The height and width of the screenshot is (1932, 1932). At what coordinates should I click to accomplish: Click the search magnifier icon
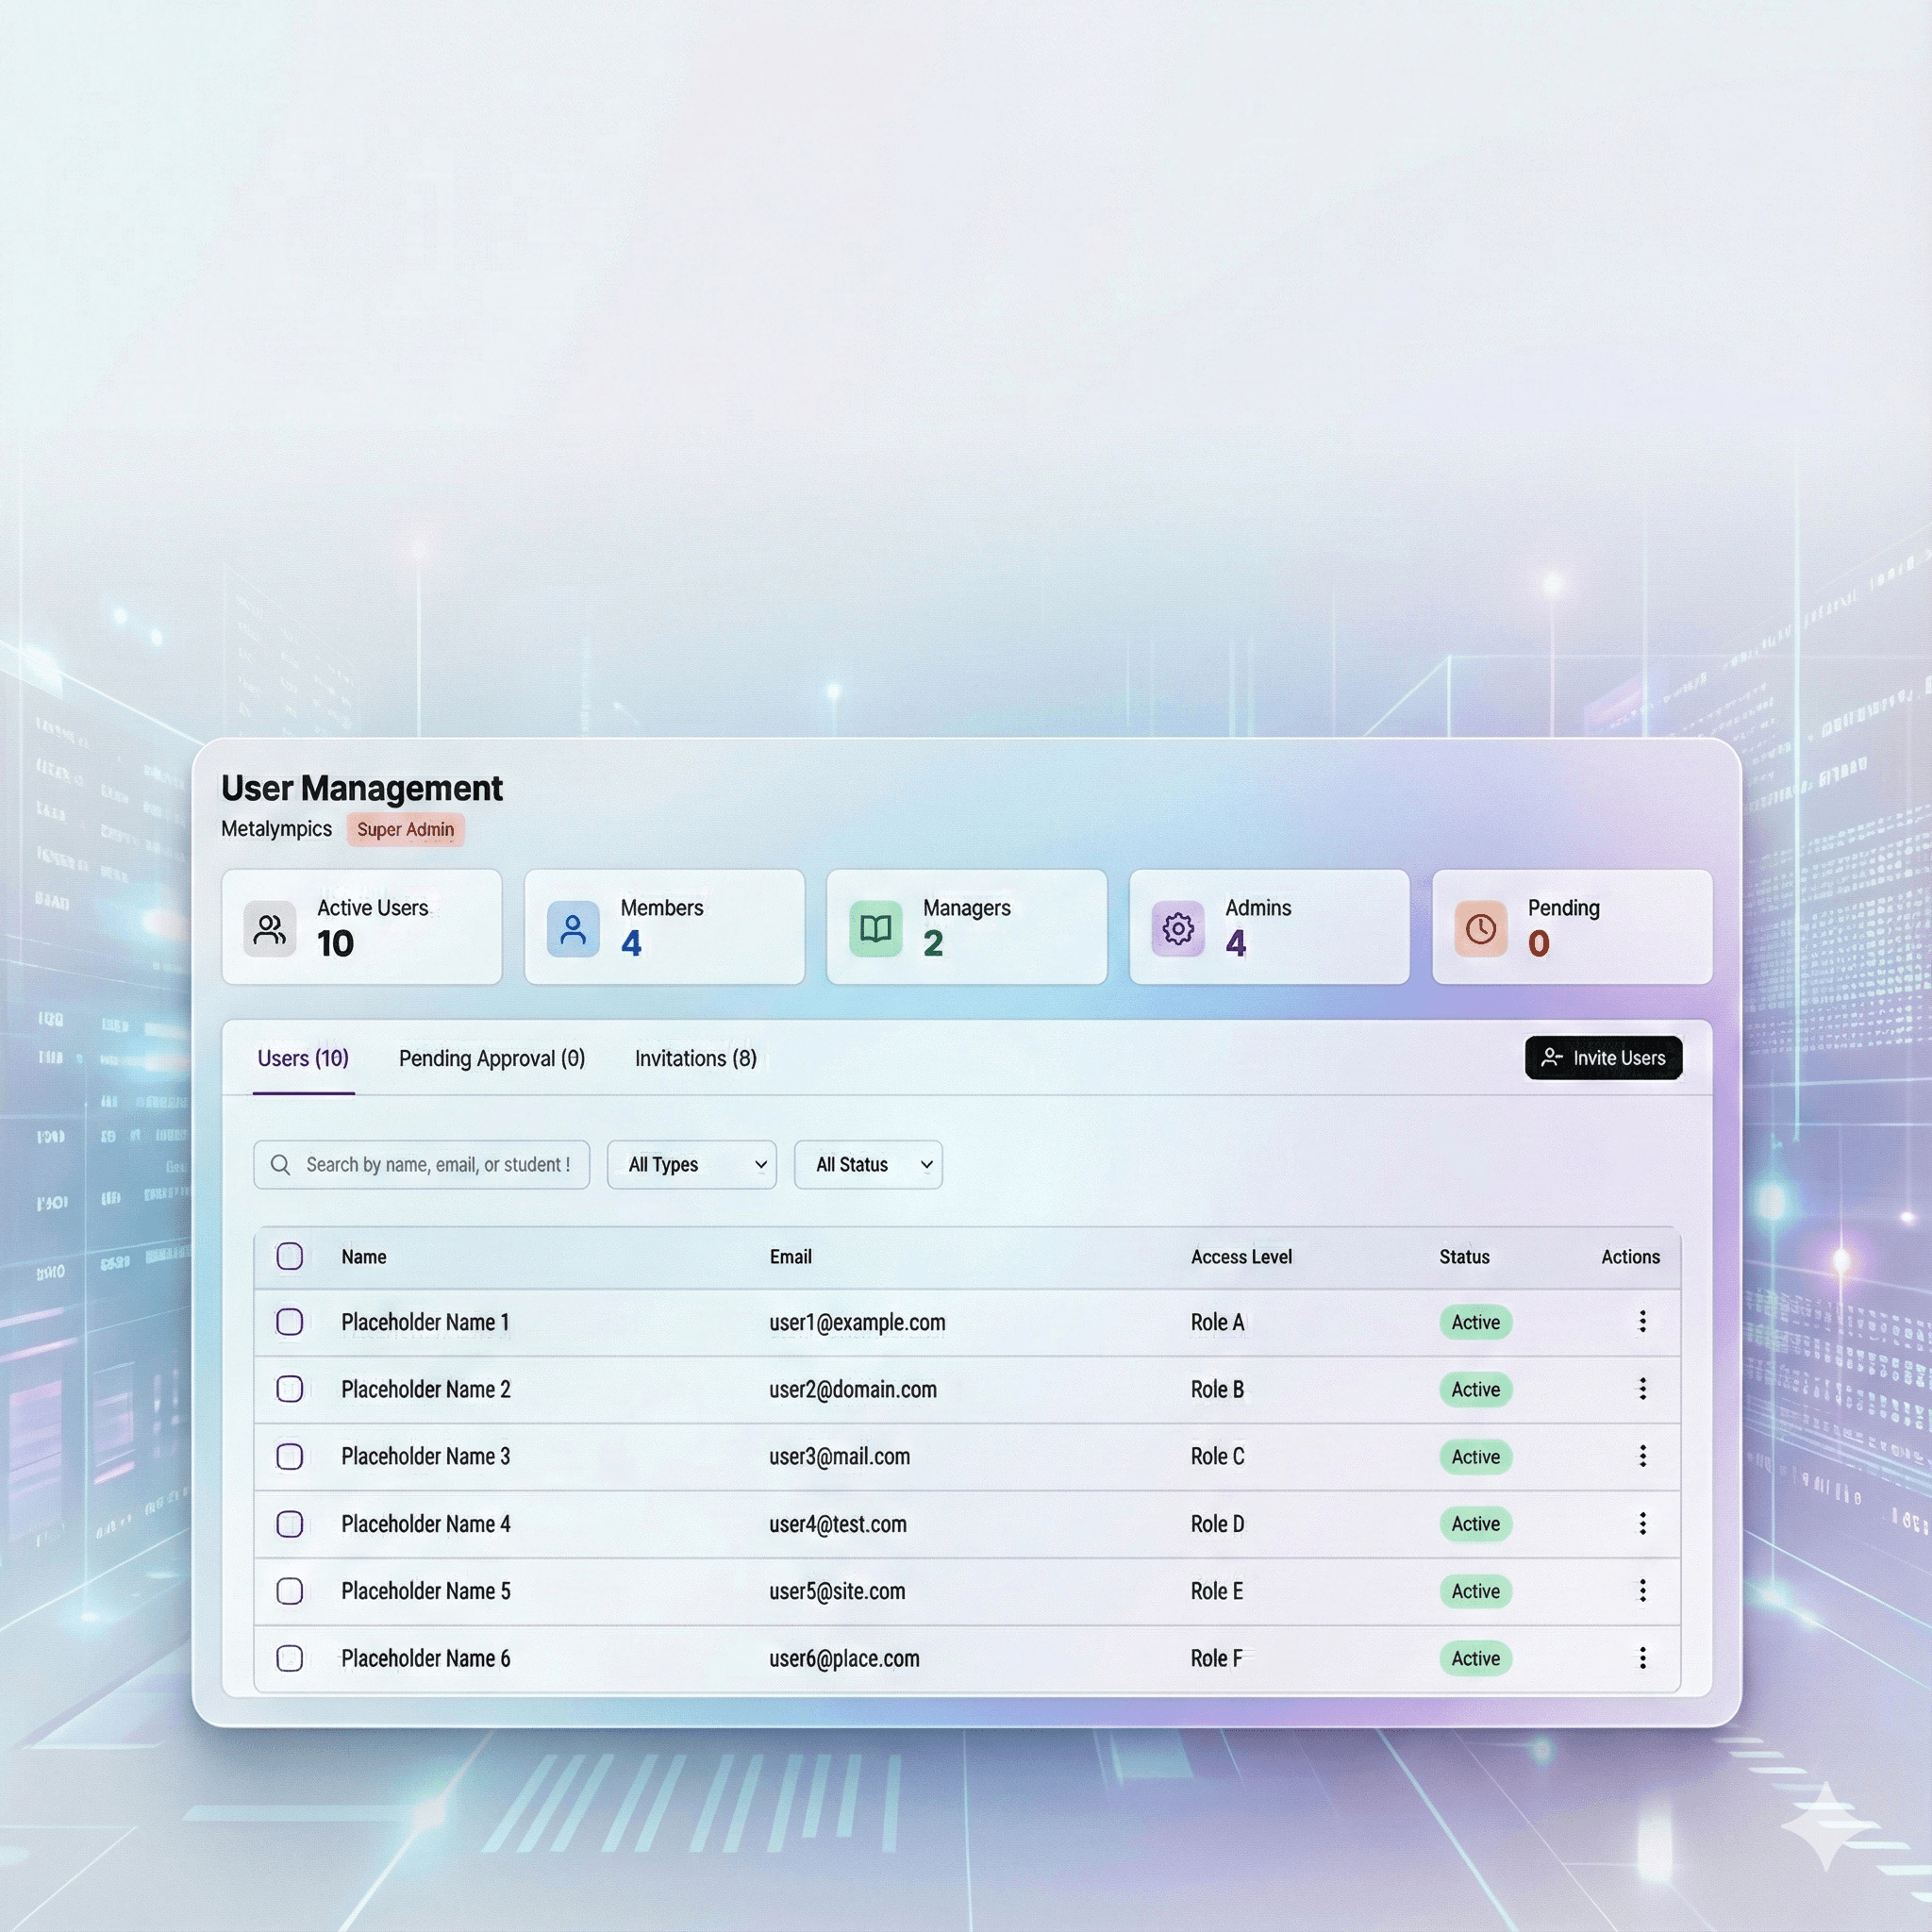[x=281, y=1165]
